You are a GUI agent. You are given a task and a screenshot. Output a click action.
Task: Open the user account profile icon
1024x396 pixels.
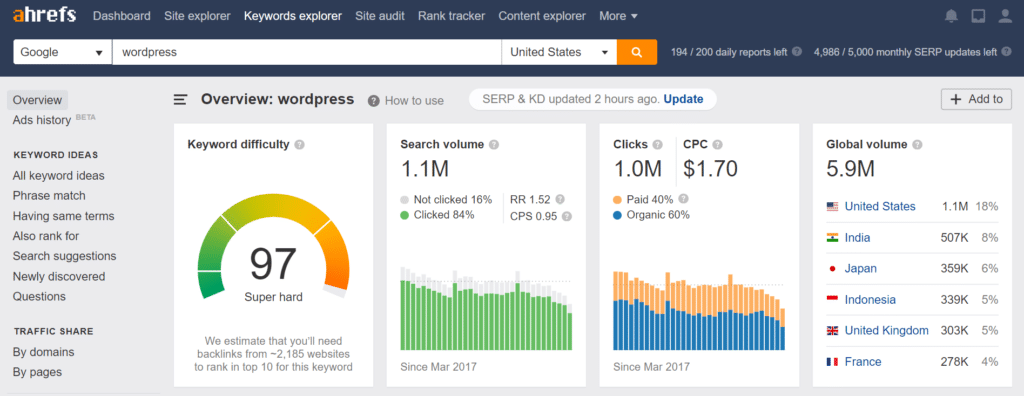(1005, 16)
